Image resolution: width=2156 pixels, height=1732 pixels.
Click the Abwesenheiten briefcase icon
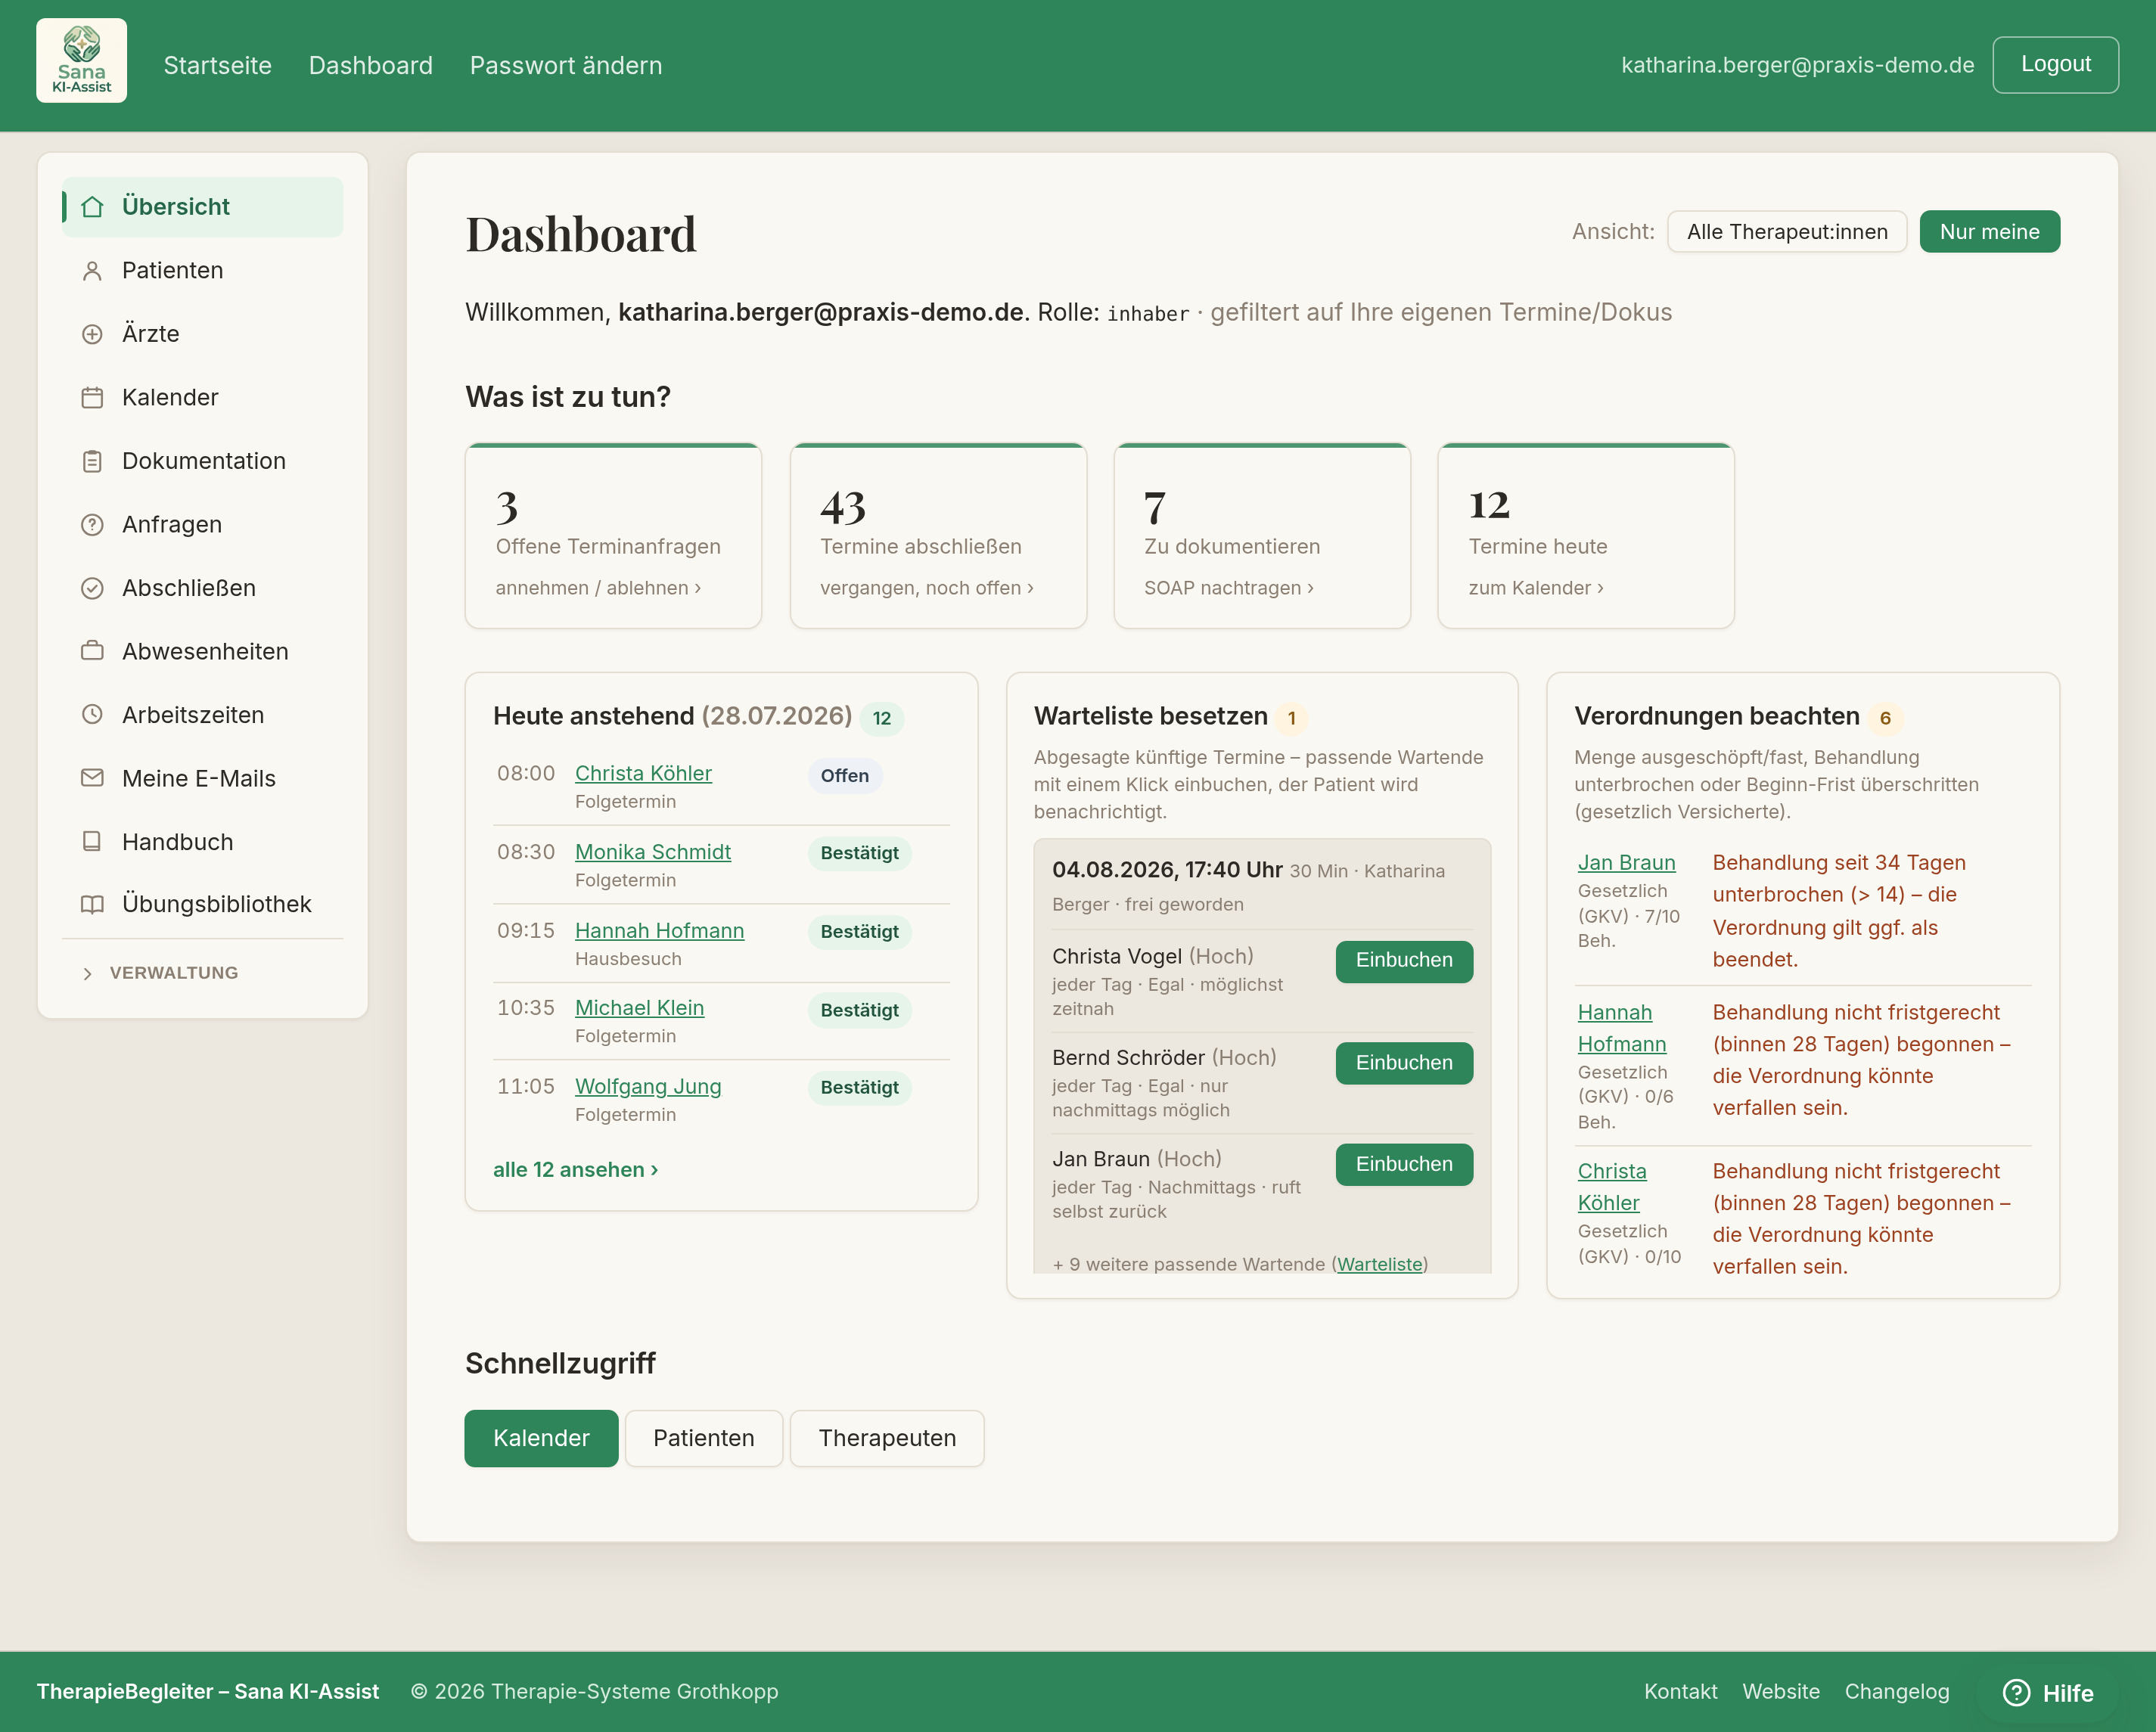[x=92, y=651]
